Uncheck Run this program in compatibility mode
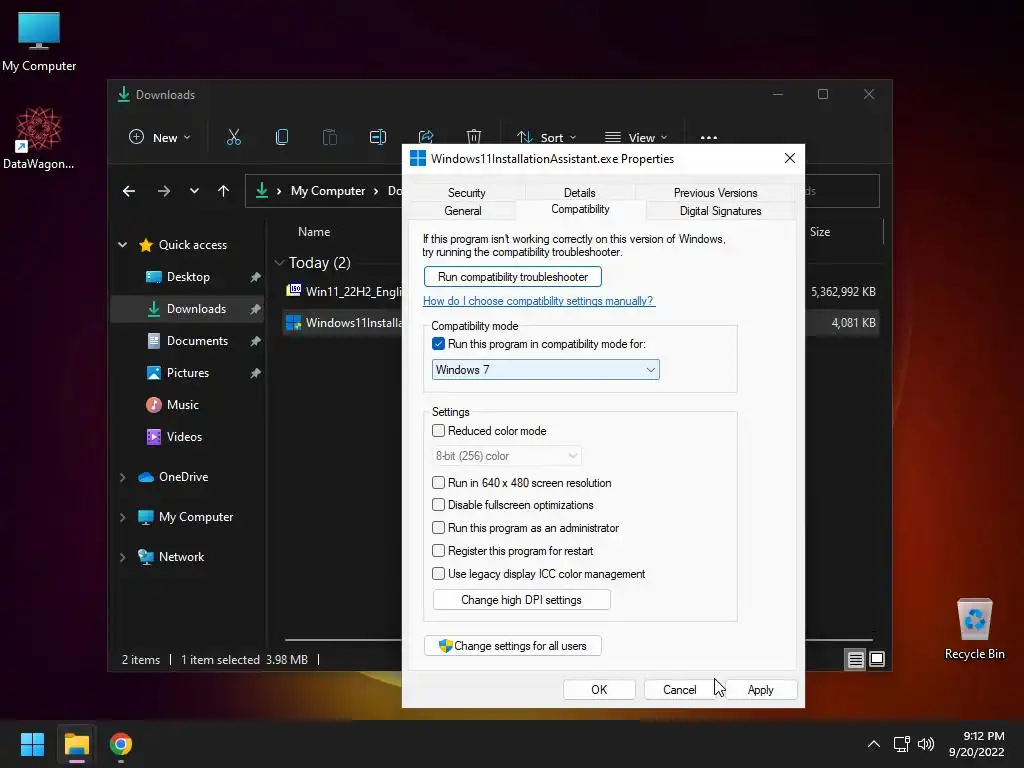Image resolution: width=1024 pixels, height=768 pixels. (438, 344)
